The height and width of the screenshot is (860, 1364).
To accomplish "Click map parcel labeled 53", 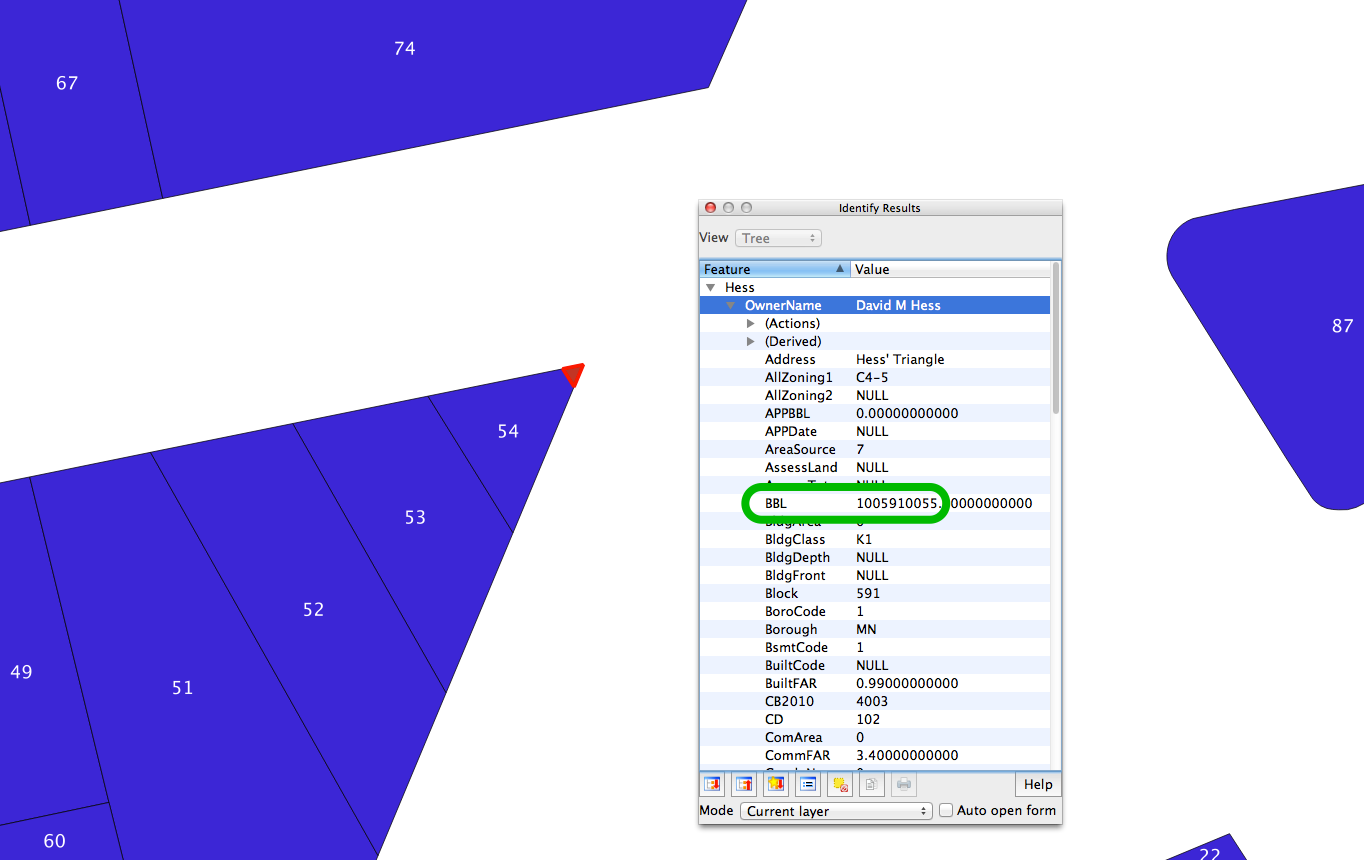I will pos(415,518).
